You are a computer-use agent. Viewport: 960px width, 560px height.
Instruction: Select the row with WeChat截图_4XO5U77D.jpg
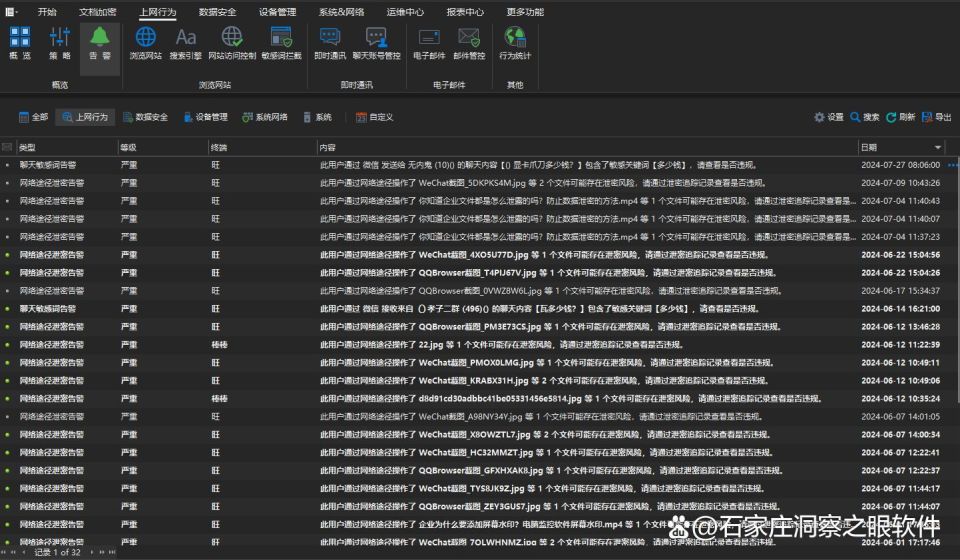point(473,255)
